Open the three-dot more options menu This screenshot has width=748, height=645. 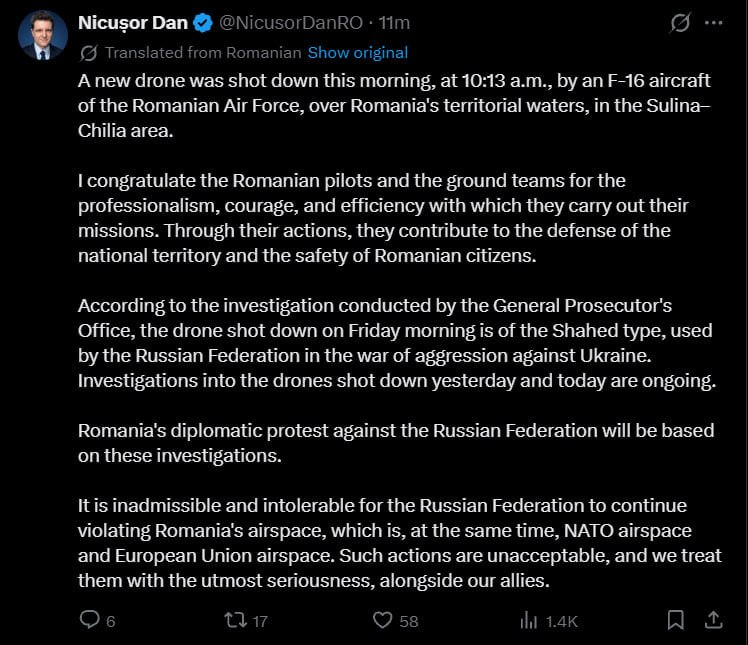(713, 22)
